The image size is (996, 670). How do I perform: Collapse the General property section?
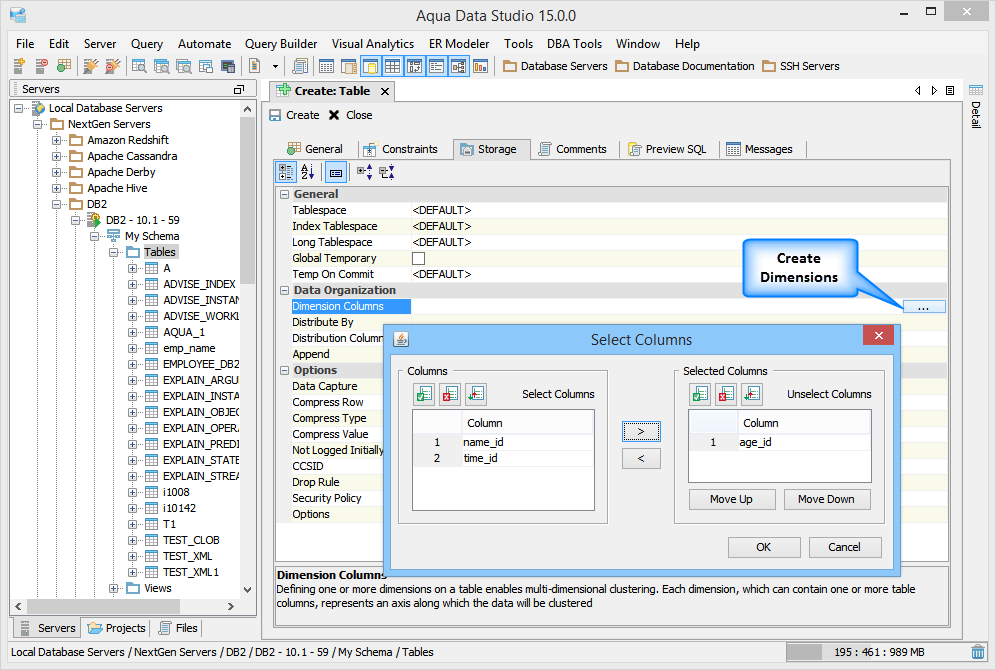coord(284,194)
